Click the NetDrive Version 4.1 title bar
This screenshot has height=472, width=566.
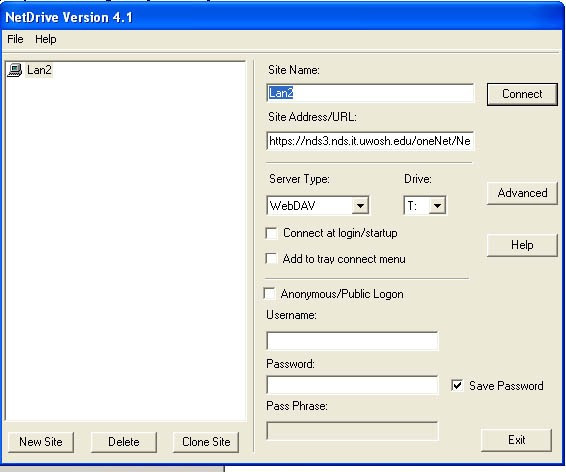coord(282,17)
